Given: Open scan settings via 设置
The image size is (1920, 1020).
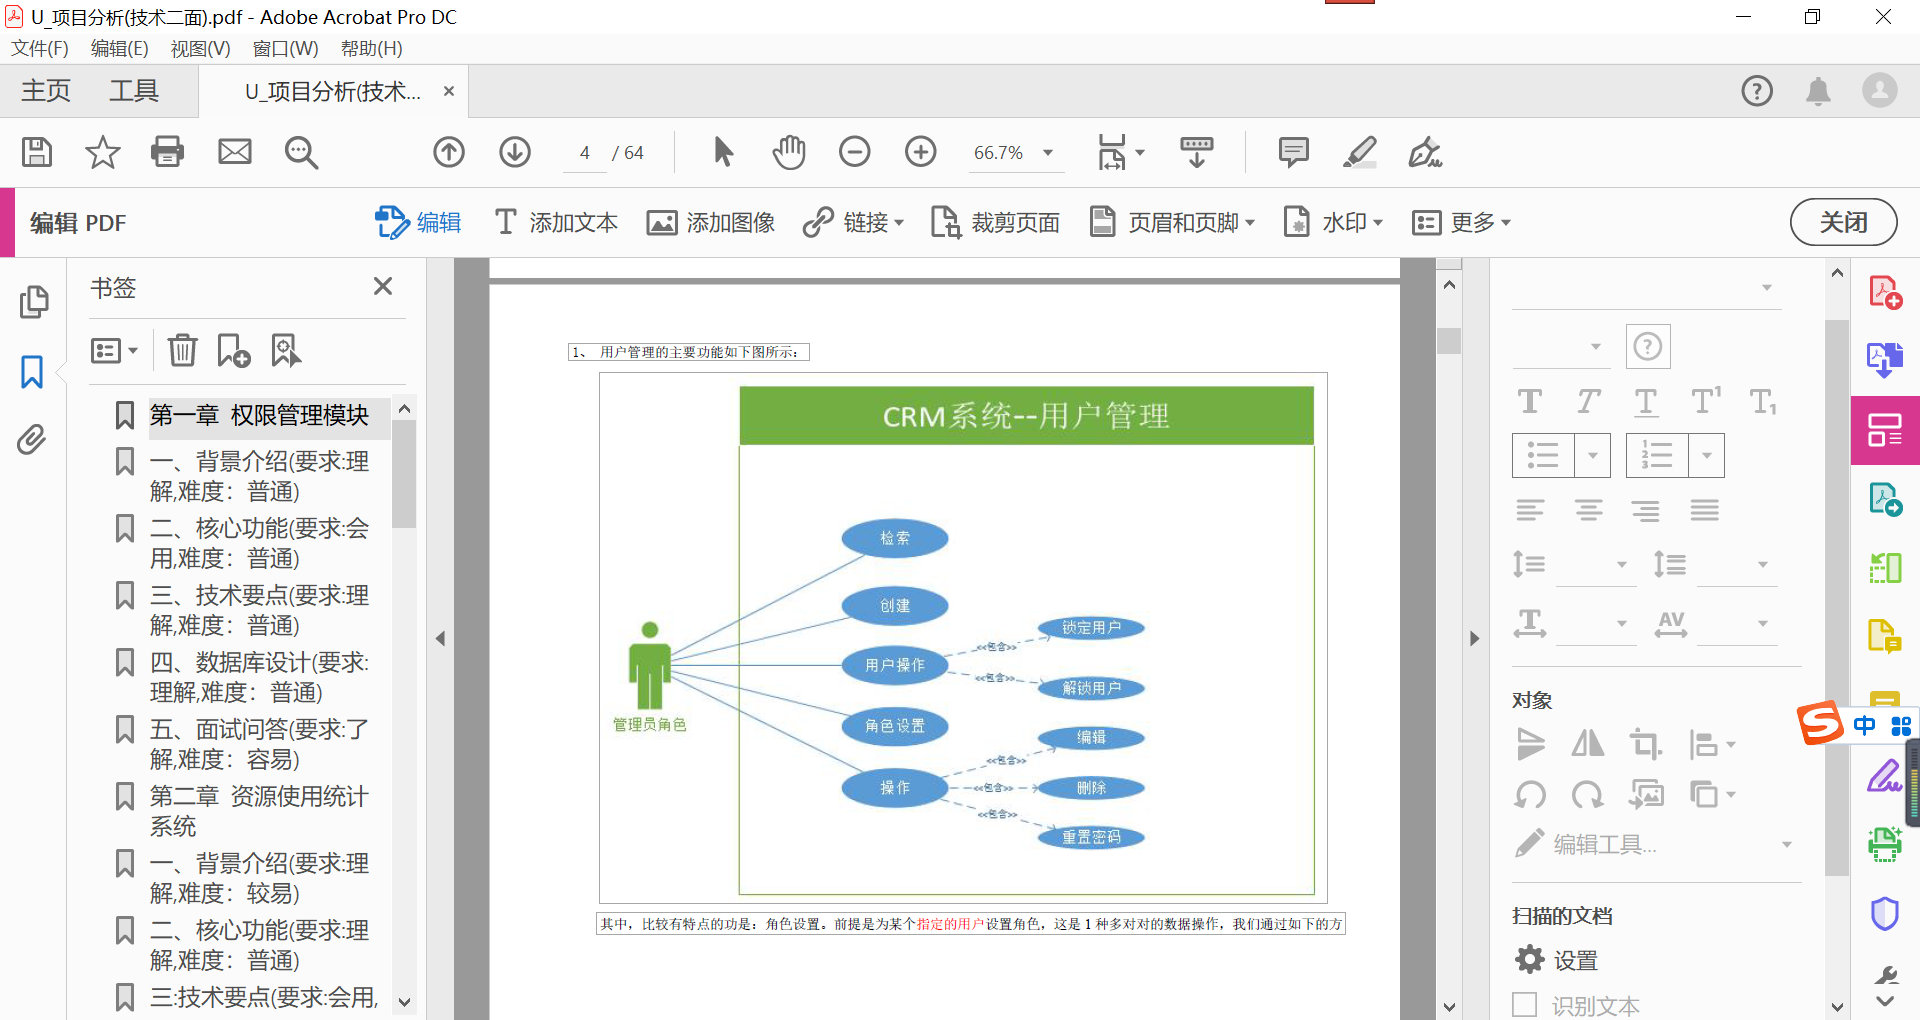Looking at the screenshot, I should (x=1575, y=959).
